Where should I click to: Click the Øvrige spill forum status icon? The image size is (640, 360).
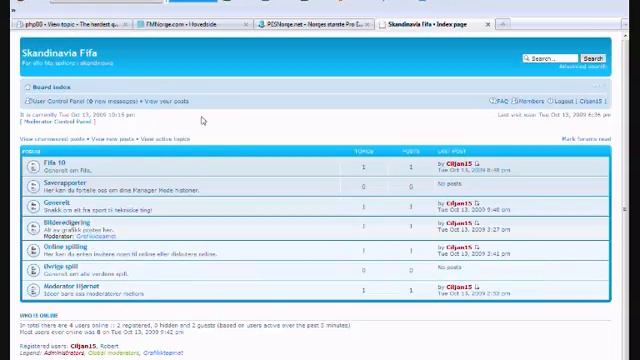pyautogui.click(x=33, y=270)
